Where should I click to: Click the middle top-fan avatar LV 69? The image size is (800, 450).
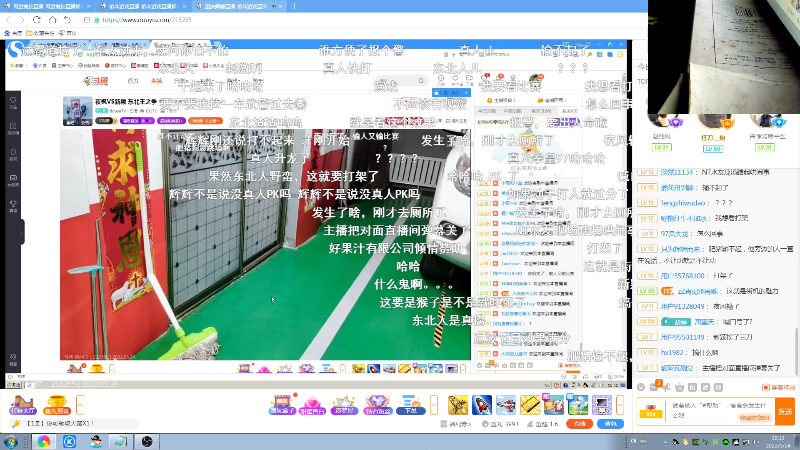pyautogui.click(x=714, y=122)
